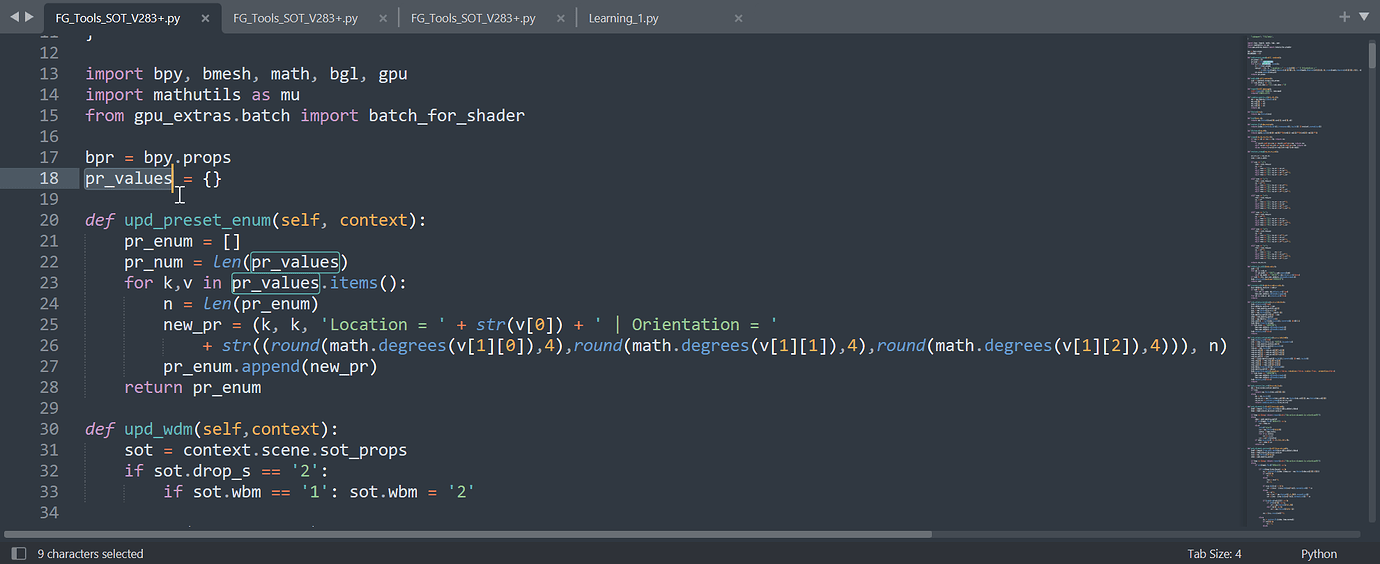Open the Tab Size: 4 menu

click(1214, 553)
